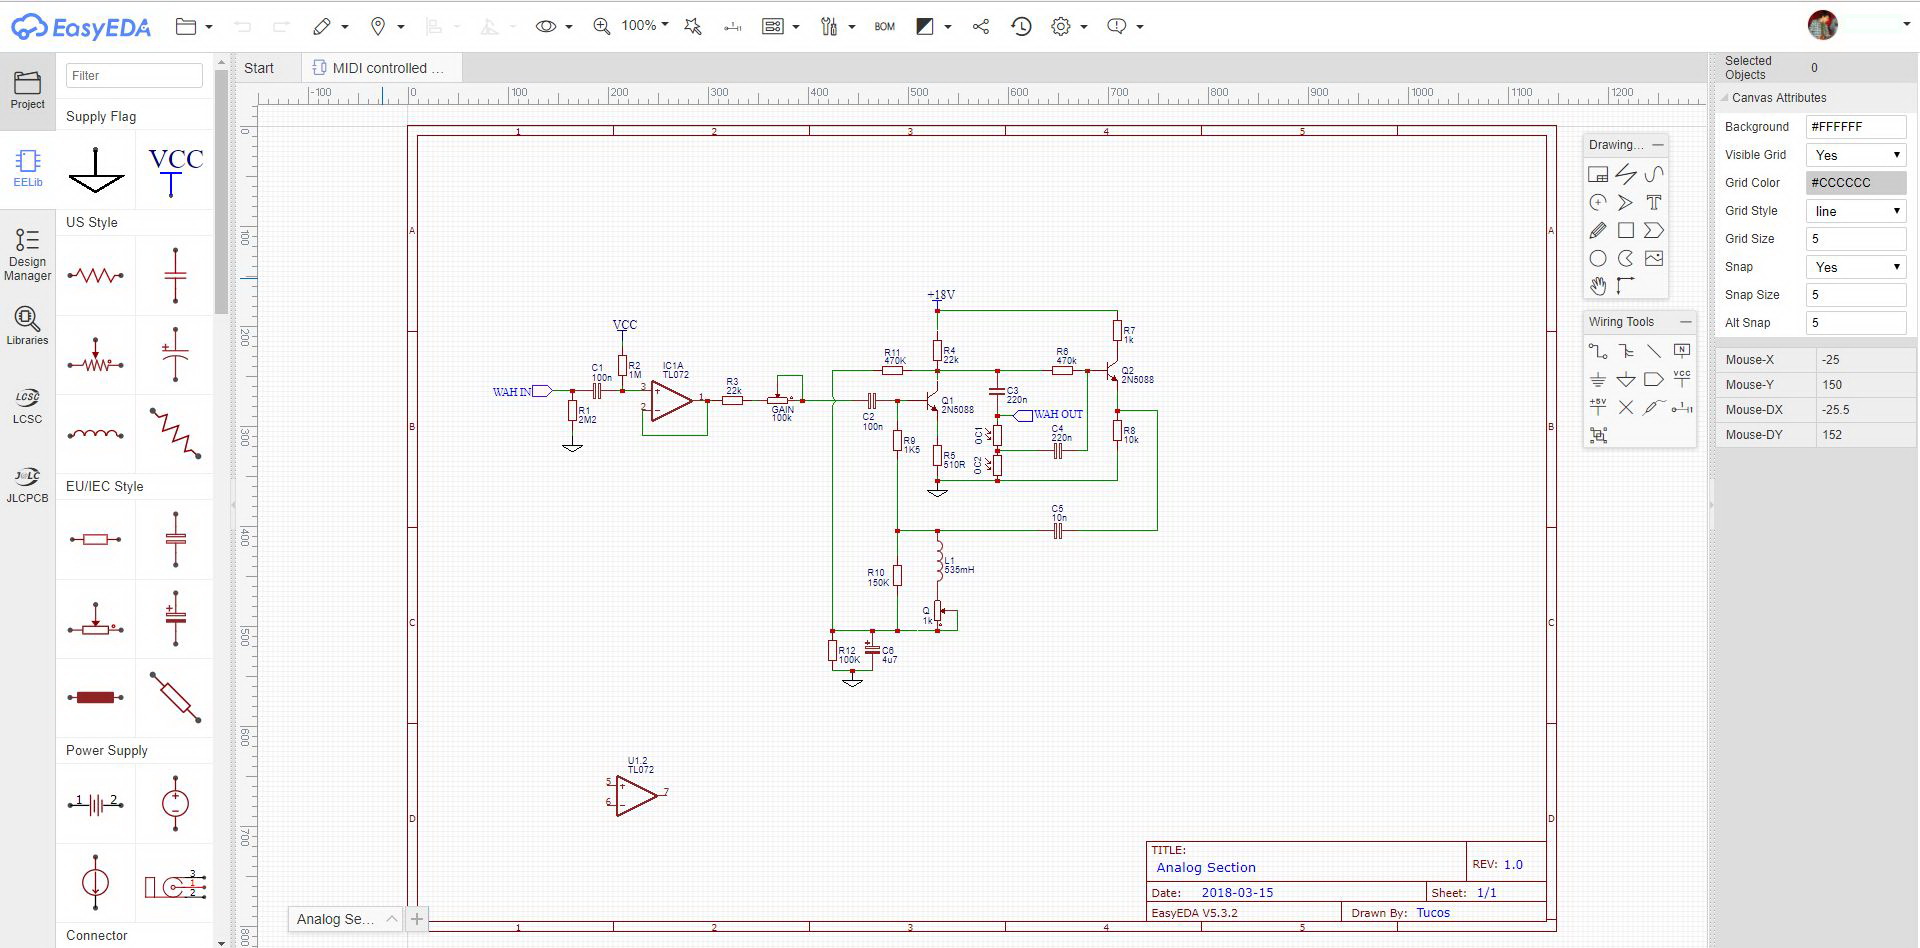Switch to the Start tab

point(259,68)
